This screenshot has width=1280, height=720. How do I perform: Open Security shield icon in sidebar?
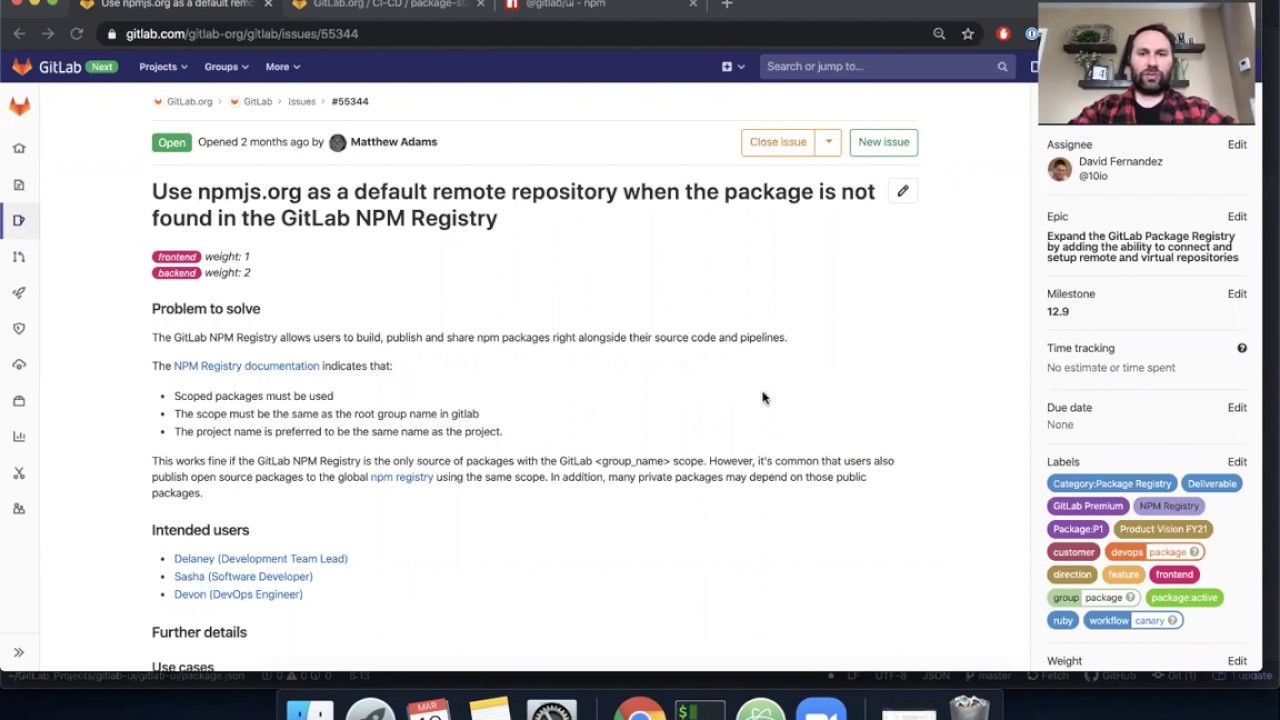coord(19,329)
